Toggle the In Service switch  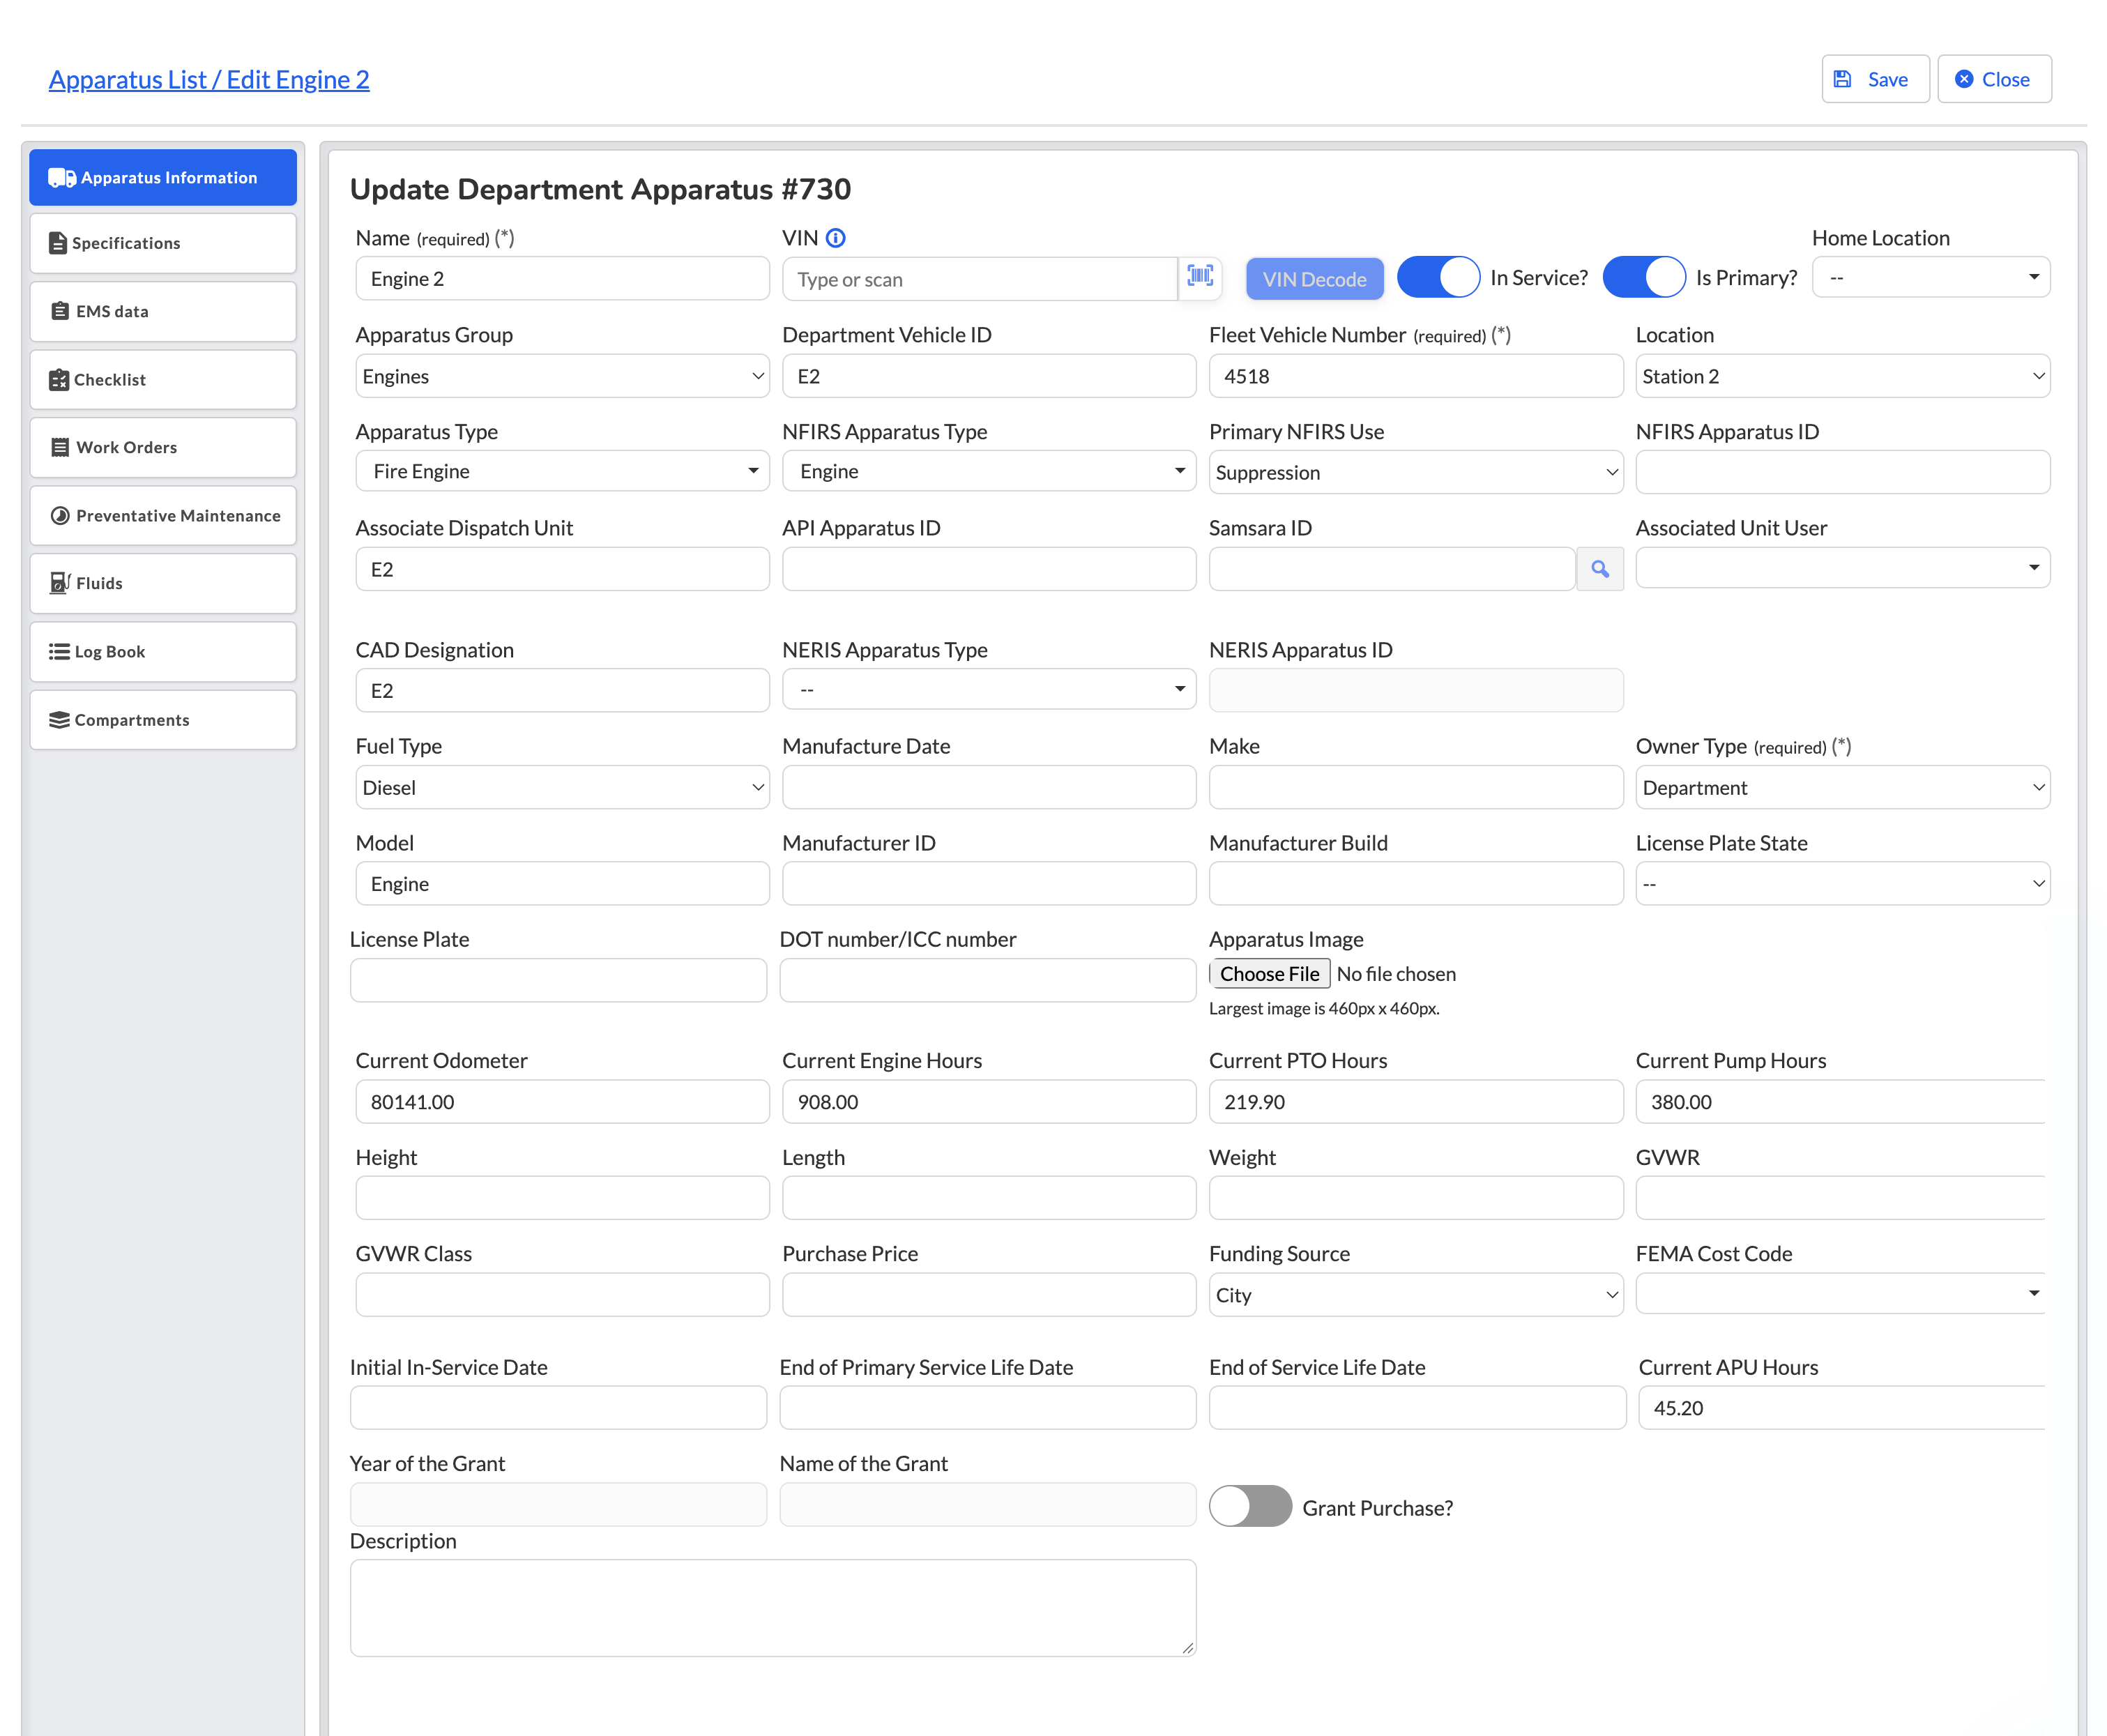click(1438, 277)
